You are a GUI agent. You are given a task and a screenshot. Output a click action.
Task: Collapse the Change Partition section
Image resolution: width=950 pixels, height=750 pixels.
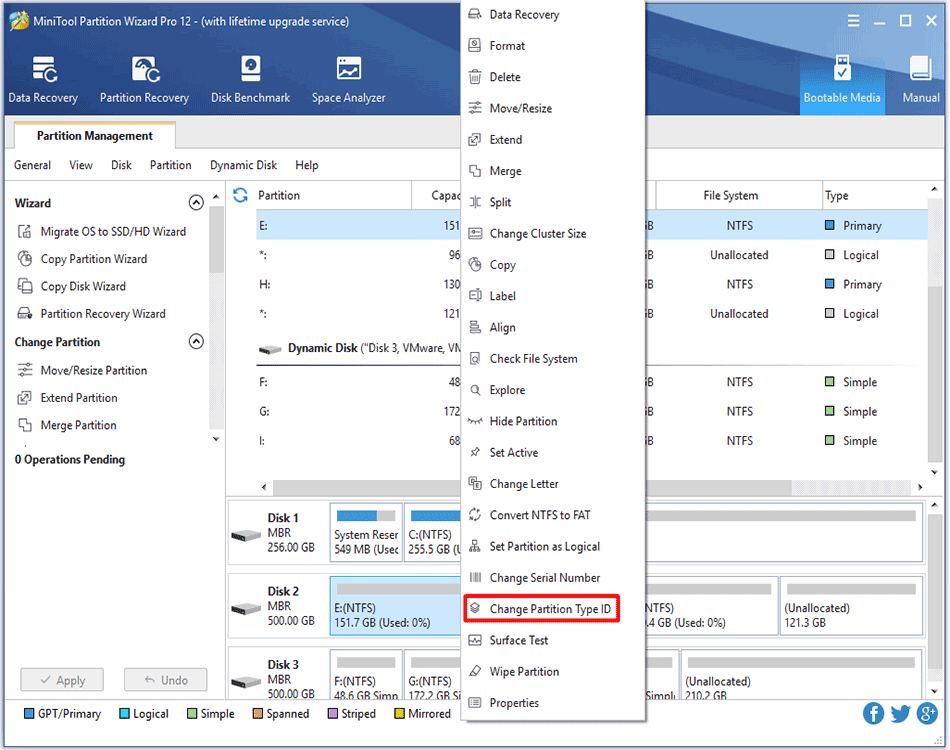pos(196,342)
